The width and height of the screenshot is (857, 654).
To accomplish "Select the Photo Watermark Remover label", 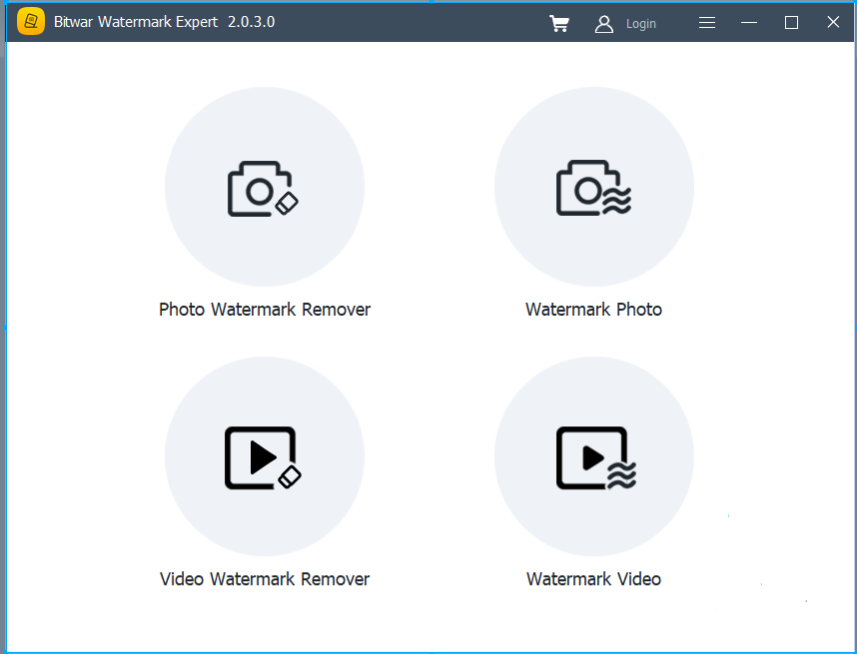I will click(x=265, y=310).
